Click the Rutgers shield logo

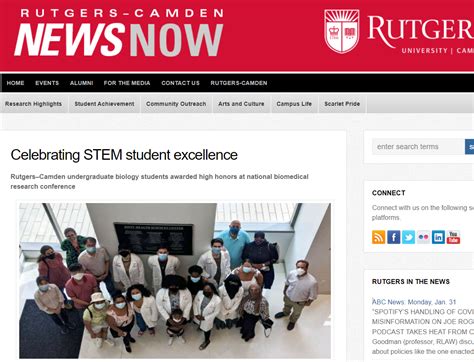click(342, 31)
